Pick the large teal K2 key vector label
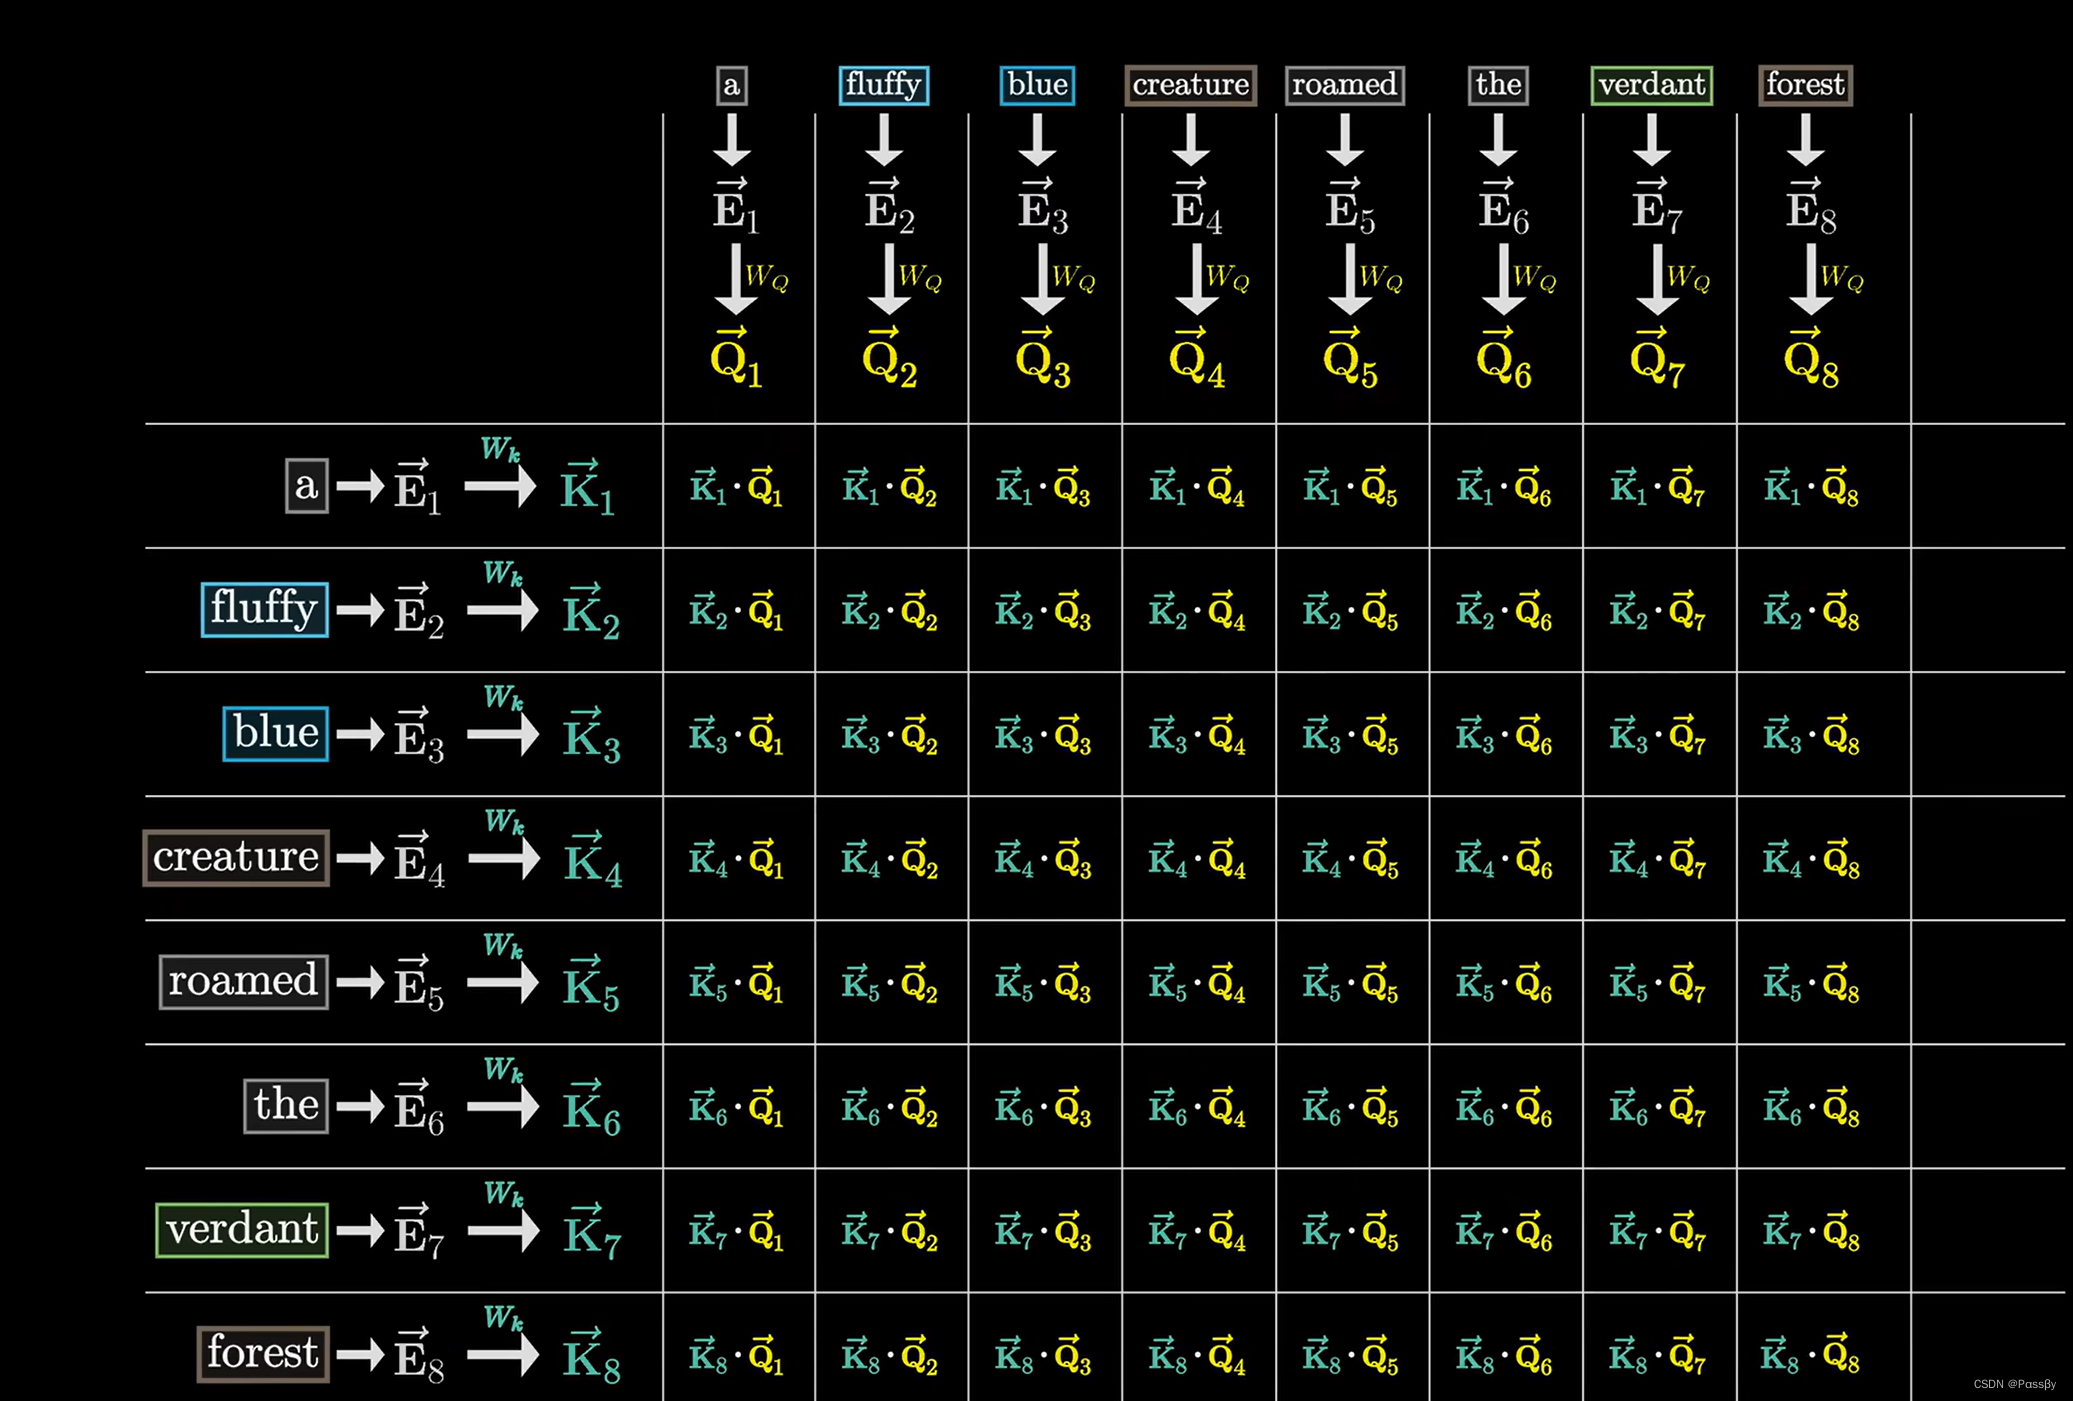2073x1401 pixels. pos(591,611)
